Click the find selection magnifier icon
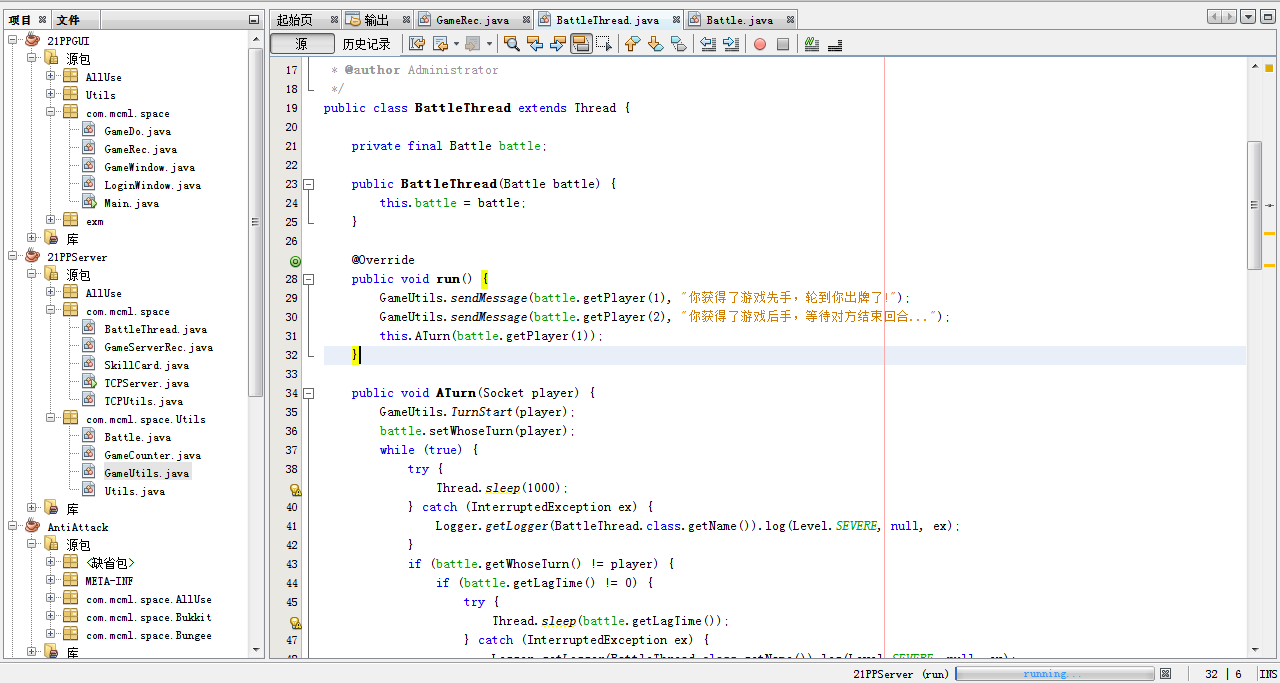Screen dimensions: 1280x683 tap(511, 44)
